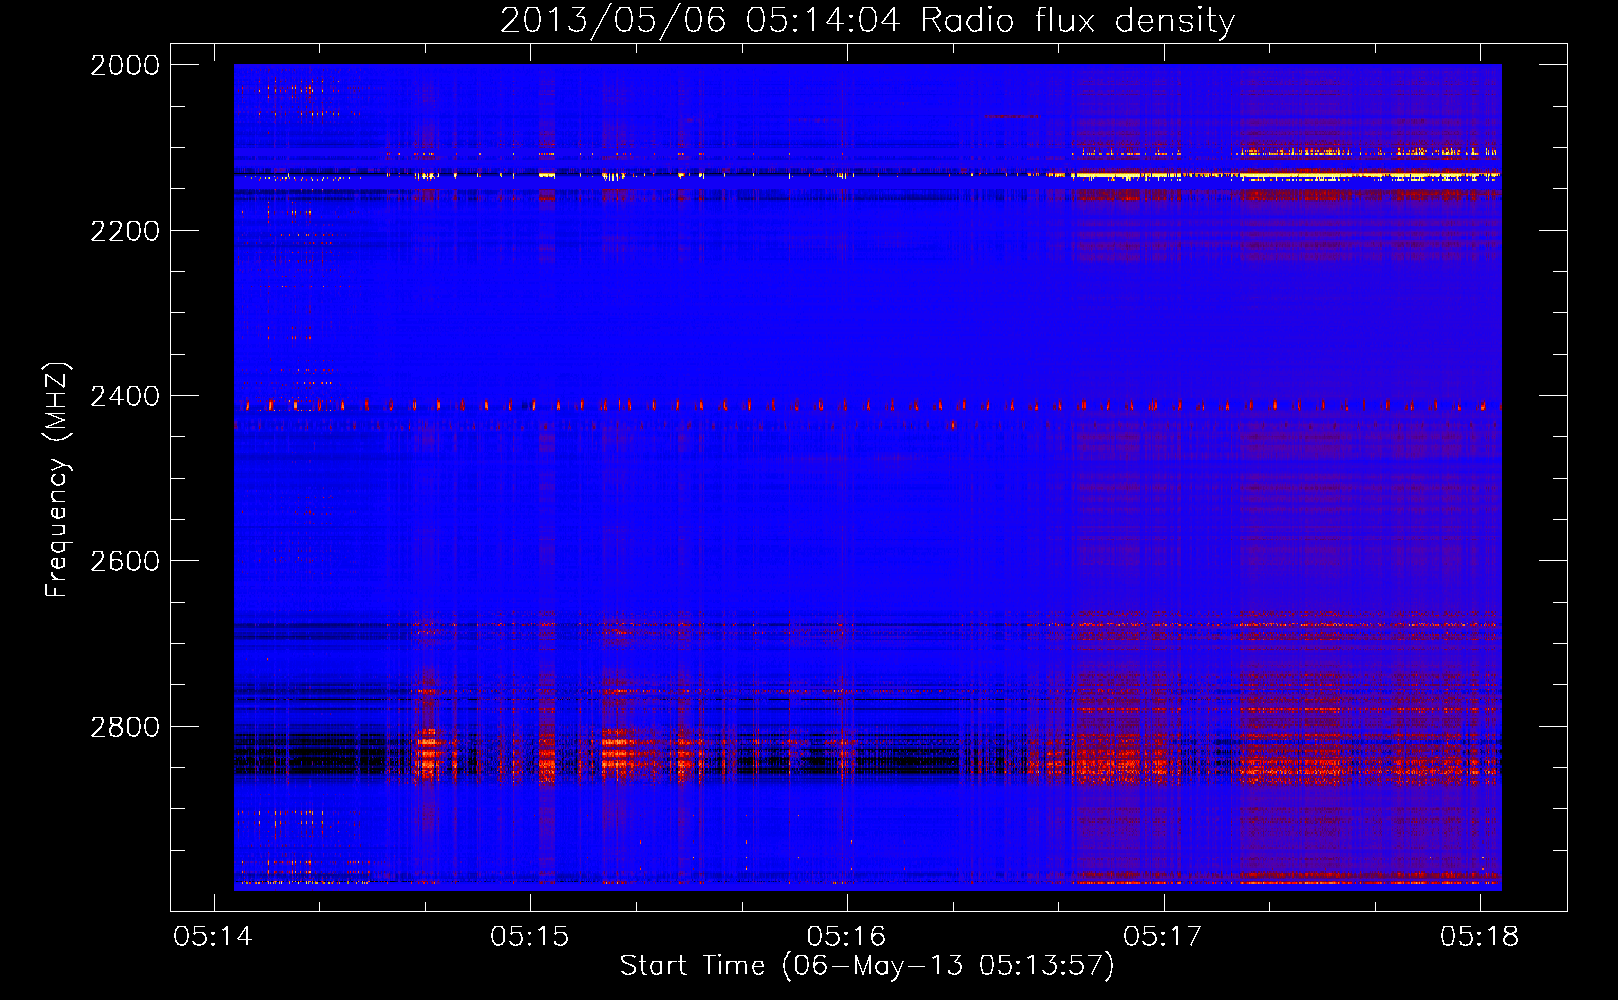Click the 05:17 time tick label
This screenshot has width=1618, height=1000.
click(x=1163, y=936)
